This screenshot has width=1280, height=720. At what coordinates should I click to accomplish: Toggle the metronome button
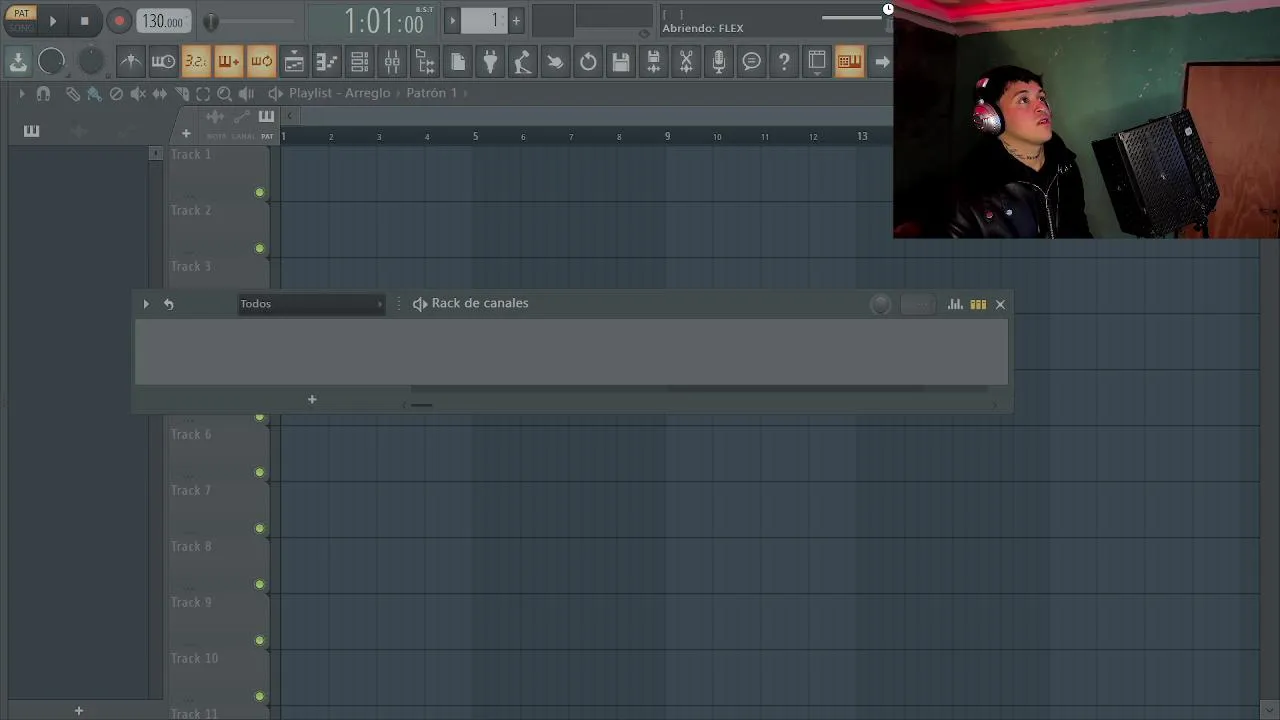131,62
